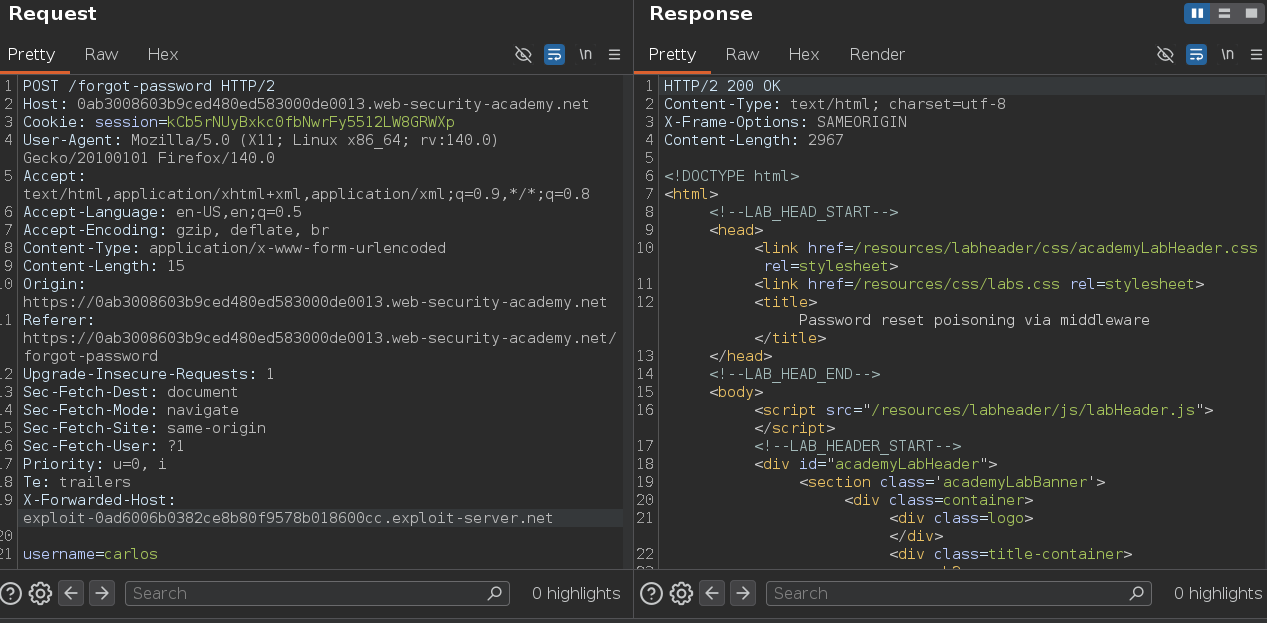Click 'Request' panel heading
This screenshot has height=623, width=1267.
(53, 14)
